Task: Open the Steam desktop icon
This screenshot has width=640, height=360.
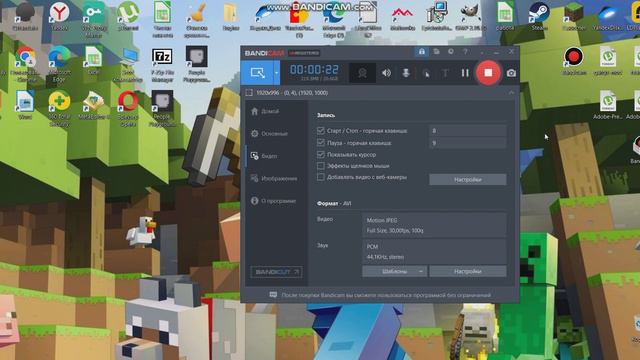Action: pos(539,16)
